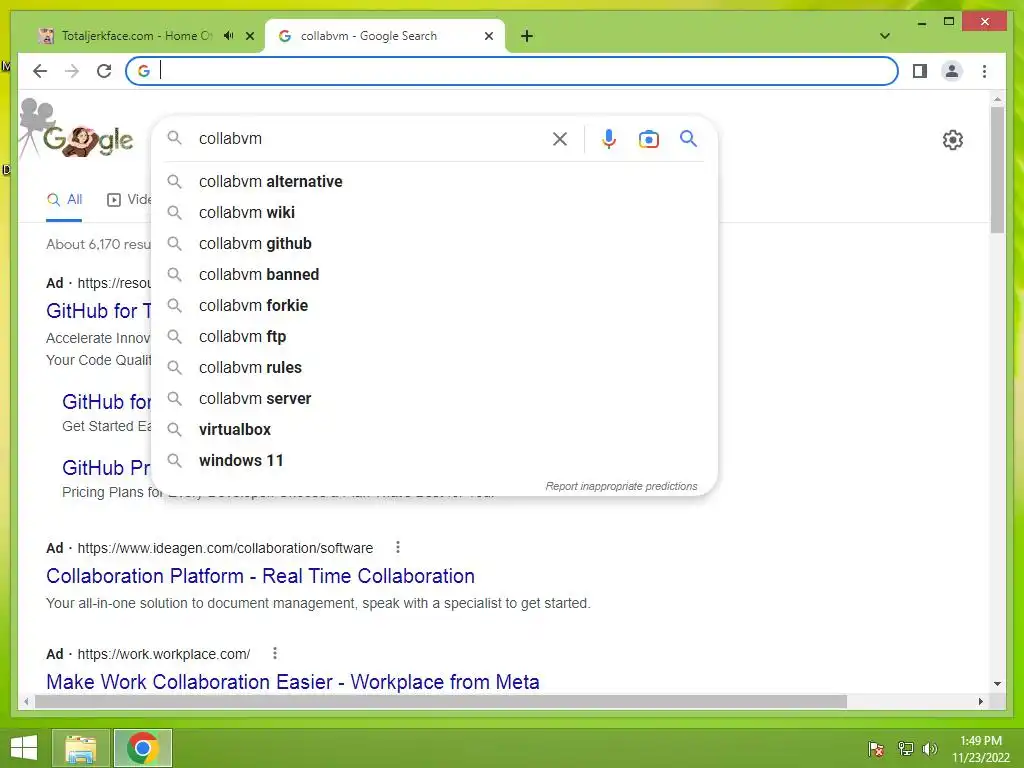
Task: Open the Chrome profile avatar
Action: point(952,71)
